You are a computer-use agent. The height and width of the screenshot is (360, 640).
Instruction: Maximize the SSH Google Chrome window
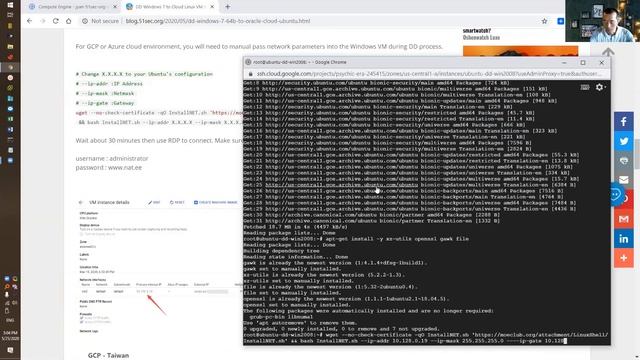(583, 62)
